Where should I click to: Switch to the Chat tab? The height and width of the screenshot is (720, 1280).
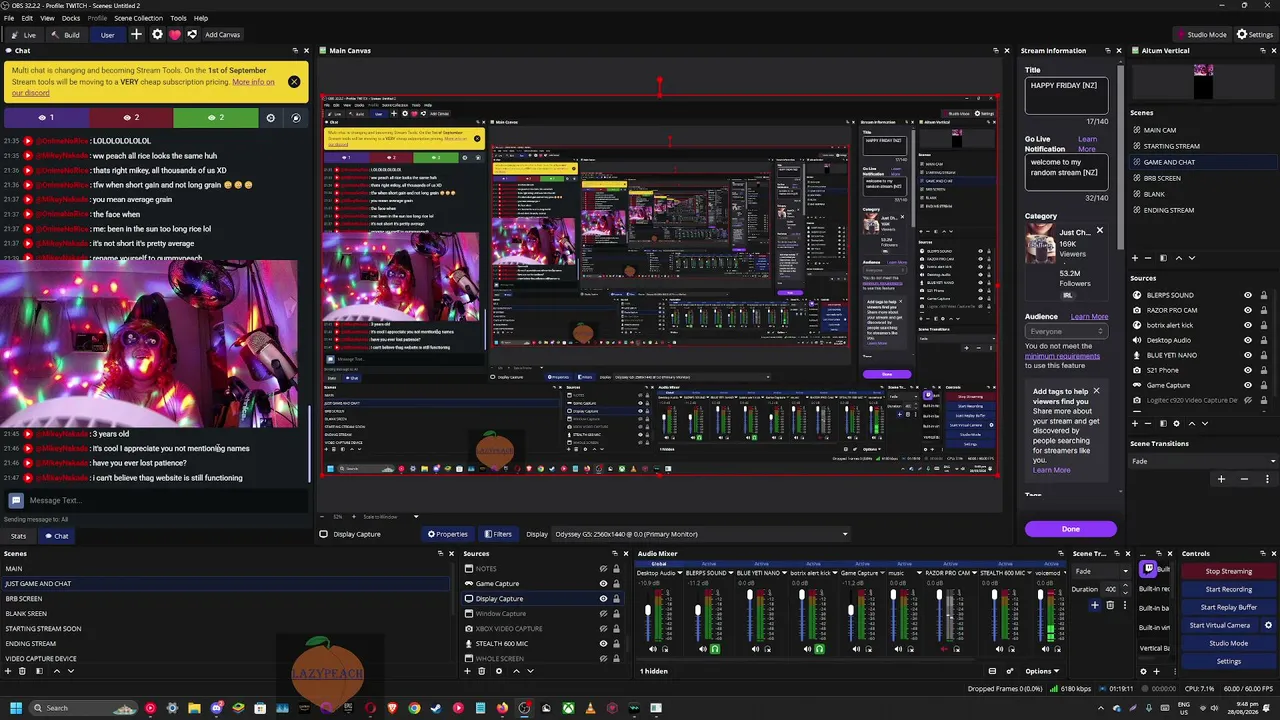56,536
